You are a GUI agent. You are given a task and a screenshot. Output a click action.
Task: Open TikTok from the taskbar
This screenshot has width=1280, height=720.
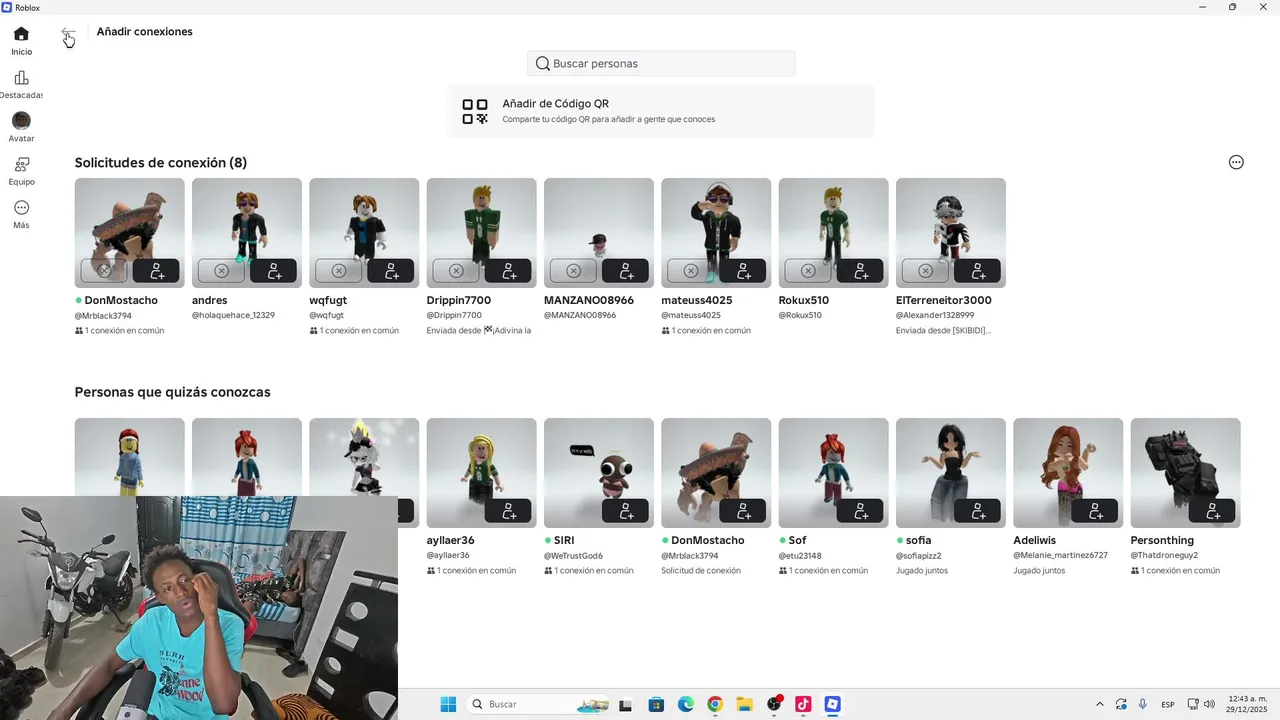(803, 704)
